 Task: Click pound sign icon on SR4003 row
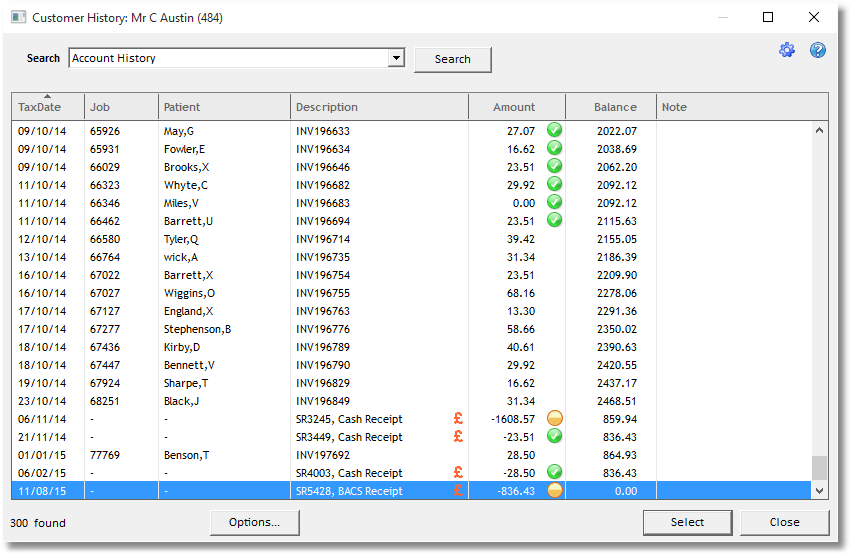click(x=458, y=472)
